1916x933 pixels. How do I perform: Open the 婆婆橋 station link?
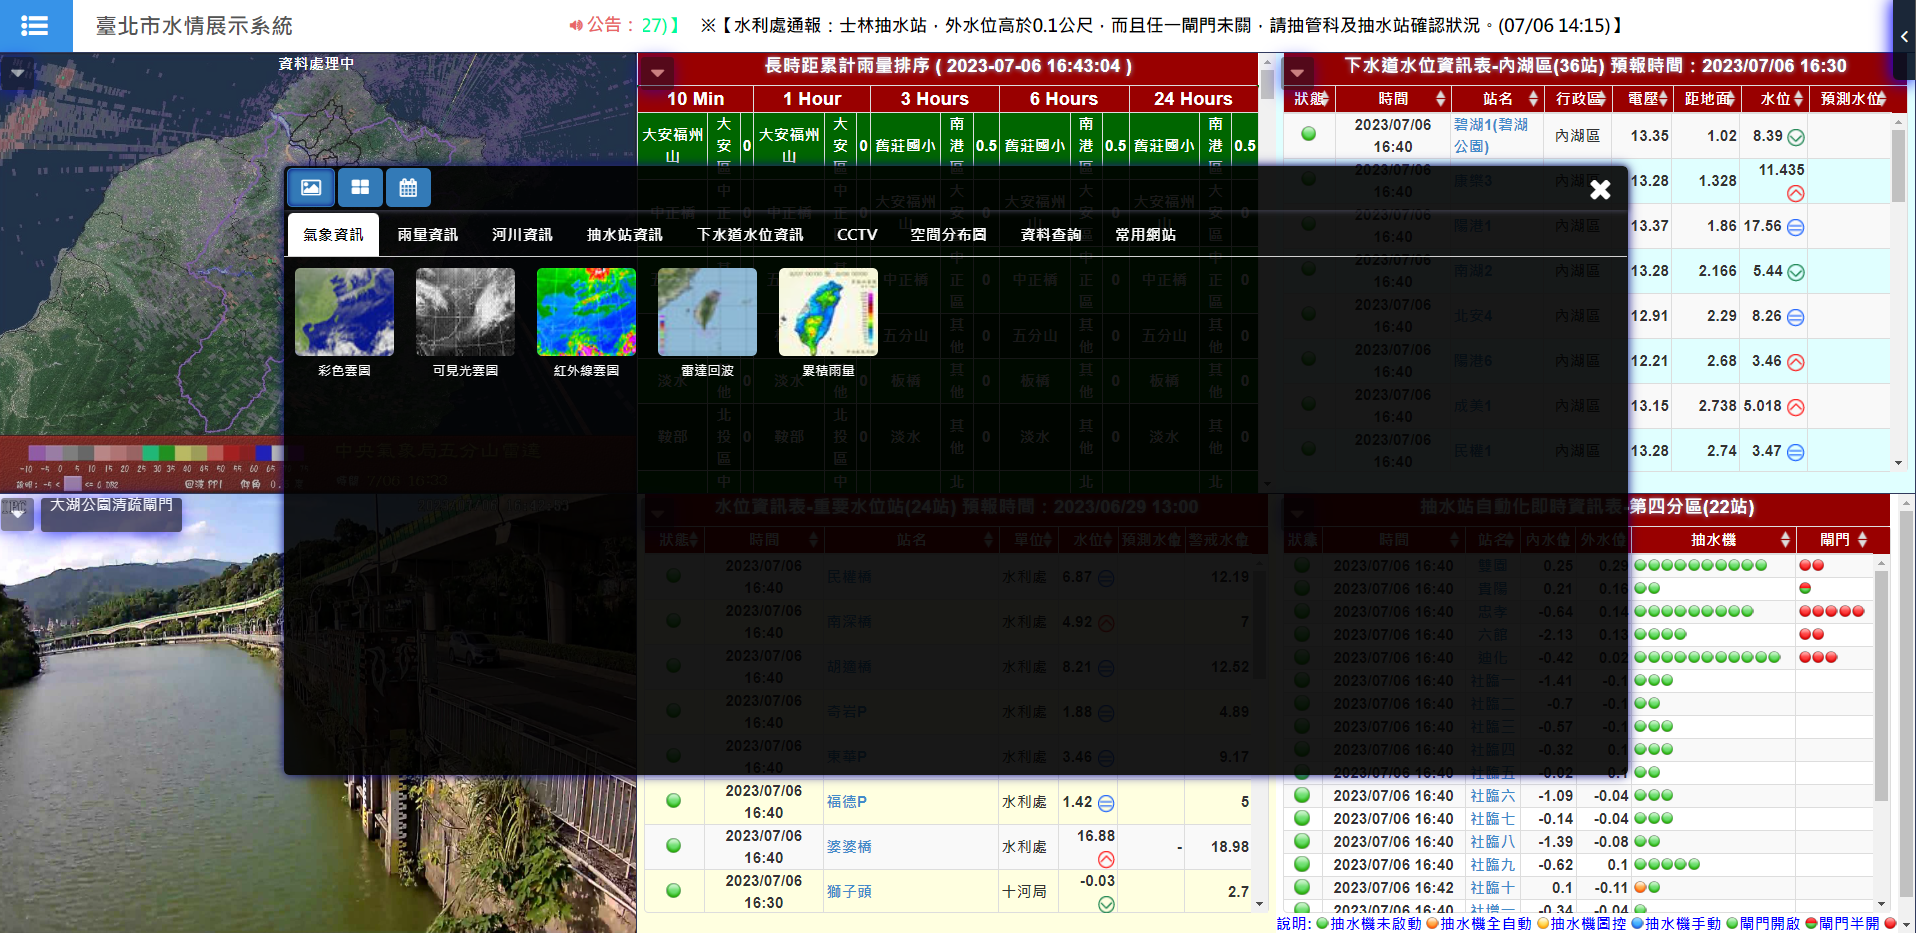click(849, 847)
